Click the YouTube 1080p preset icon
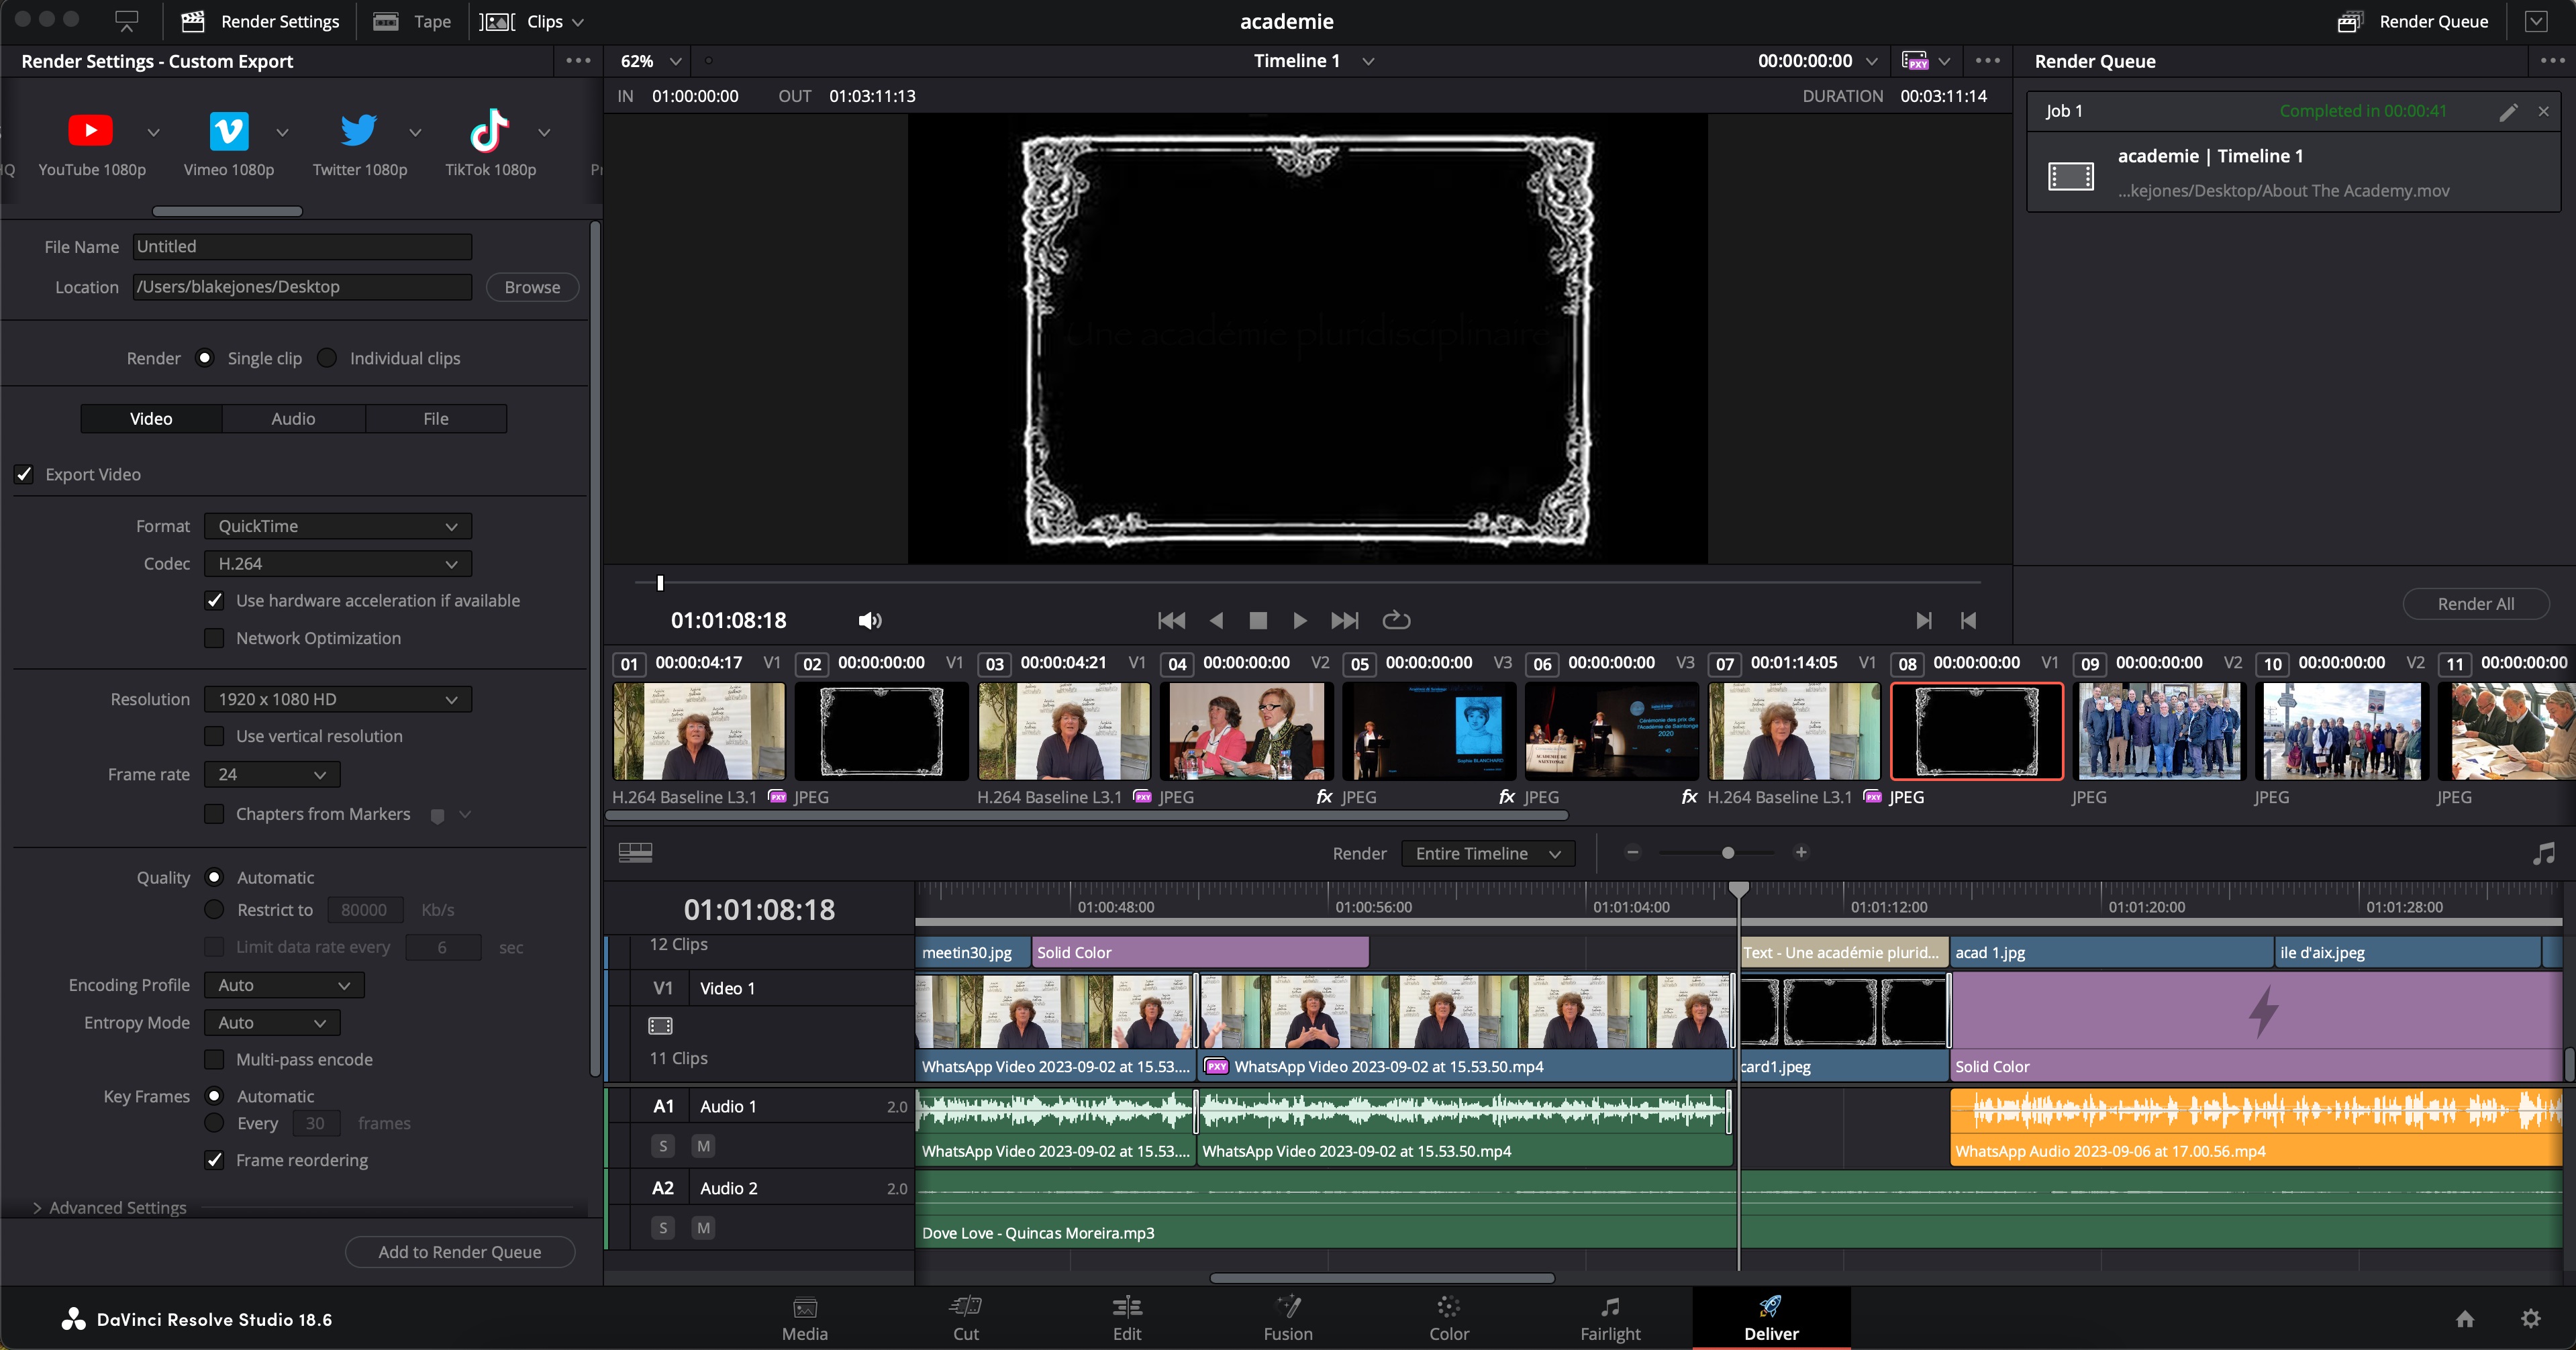2576x1350 pixels. (x=90, y=131)
